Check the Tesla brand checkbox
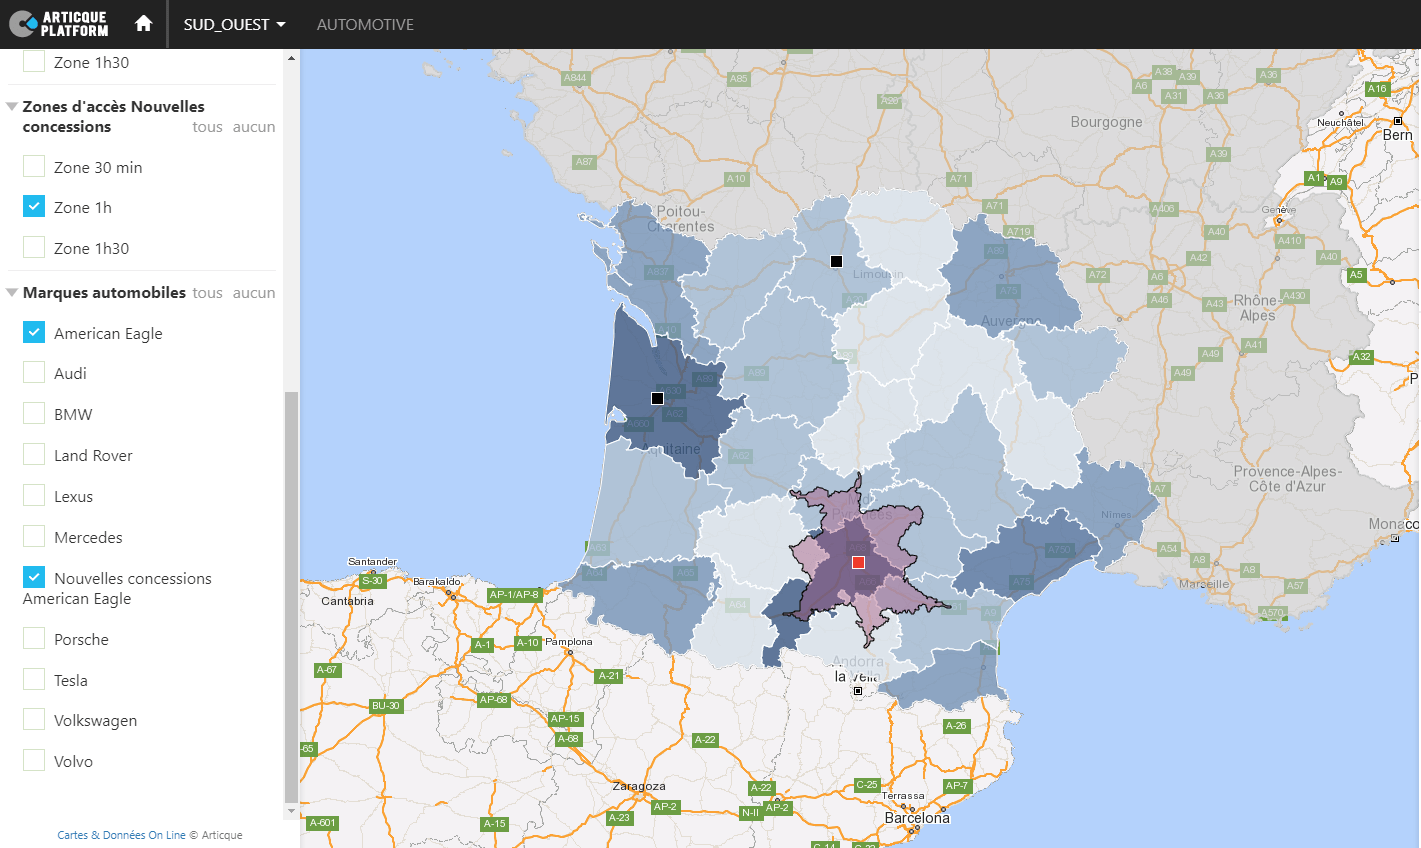 pos(34,679)
